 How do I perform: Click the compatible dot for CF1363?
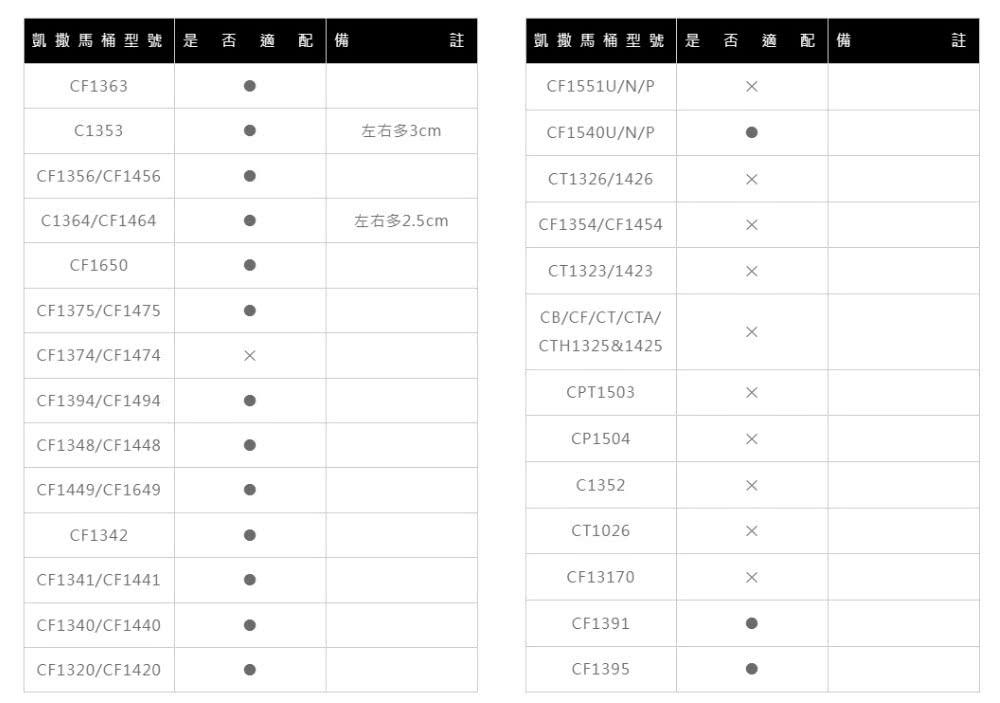(250, 86)
